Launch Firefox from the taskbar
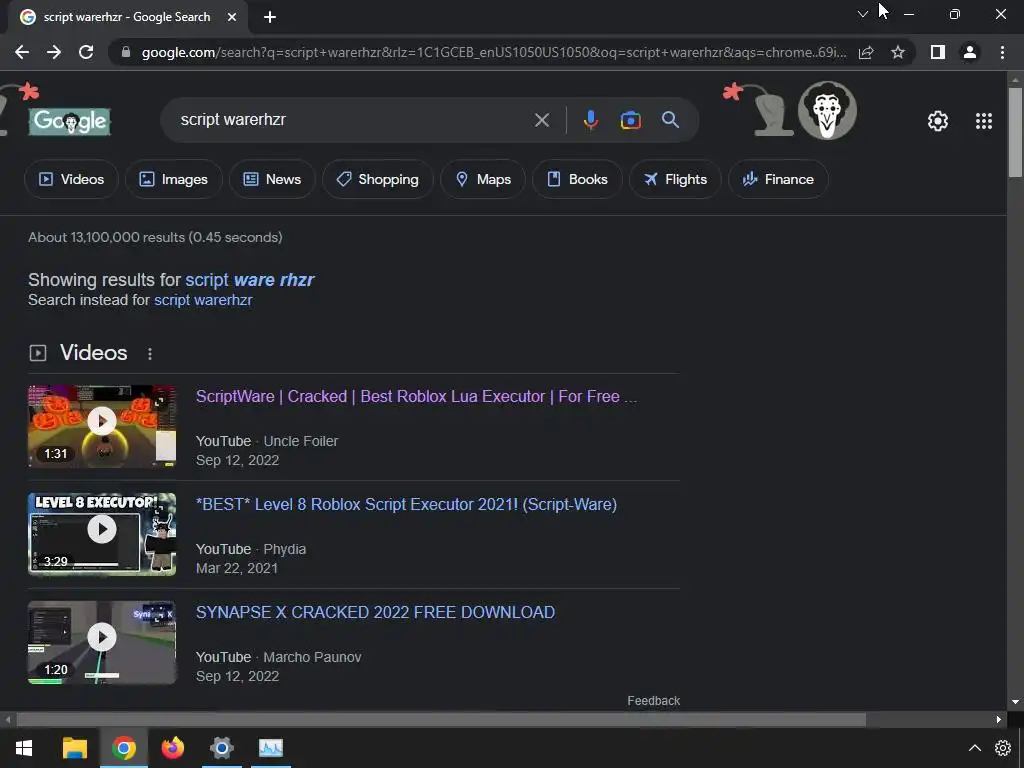Image resolution: width=1024 pixels, height=768 pixels. [x=172, y=748]
